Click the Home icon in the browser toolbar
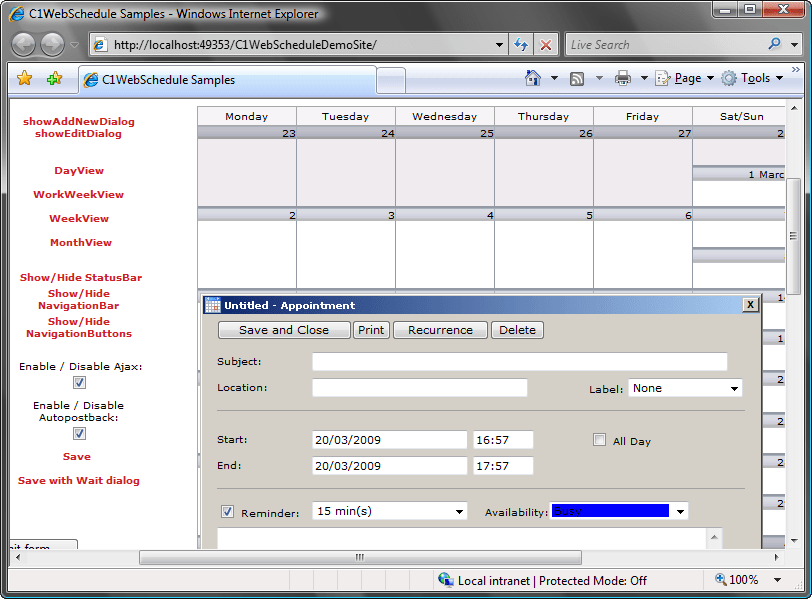Screen dimensions: 812x599 point(533,77)
